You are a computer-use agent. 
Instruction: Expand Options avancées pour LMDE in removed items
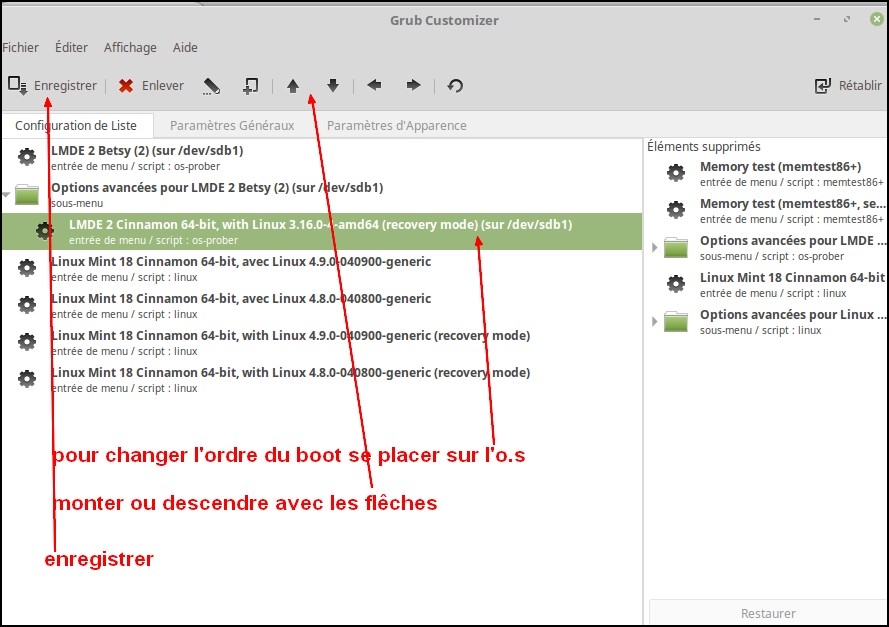click(655, 247)
